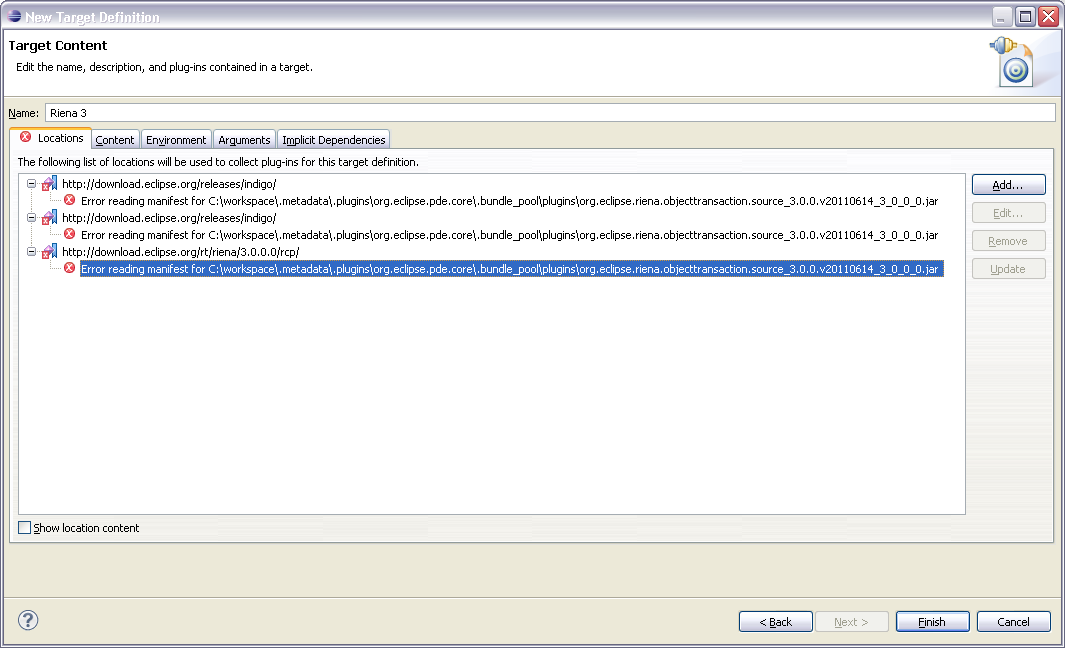Close the New Target Definition window
This screenshot has width=1065, height=648.
[x=1049, y=16]
